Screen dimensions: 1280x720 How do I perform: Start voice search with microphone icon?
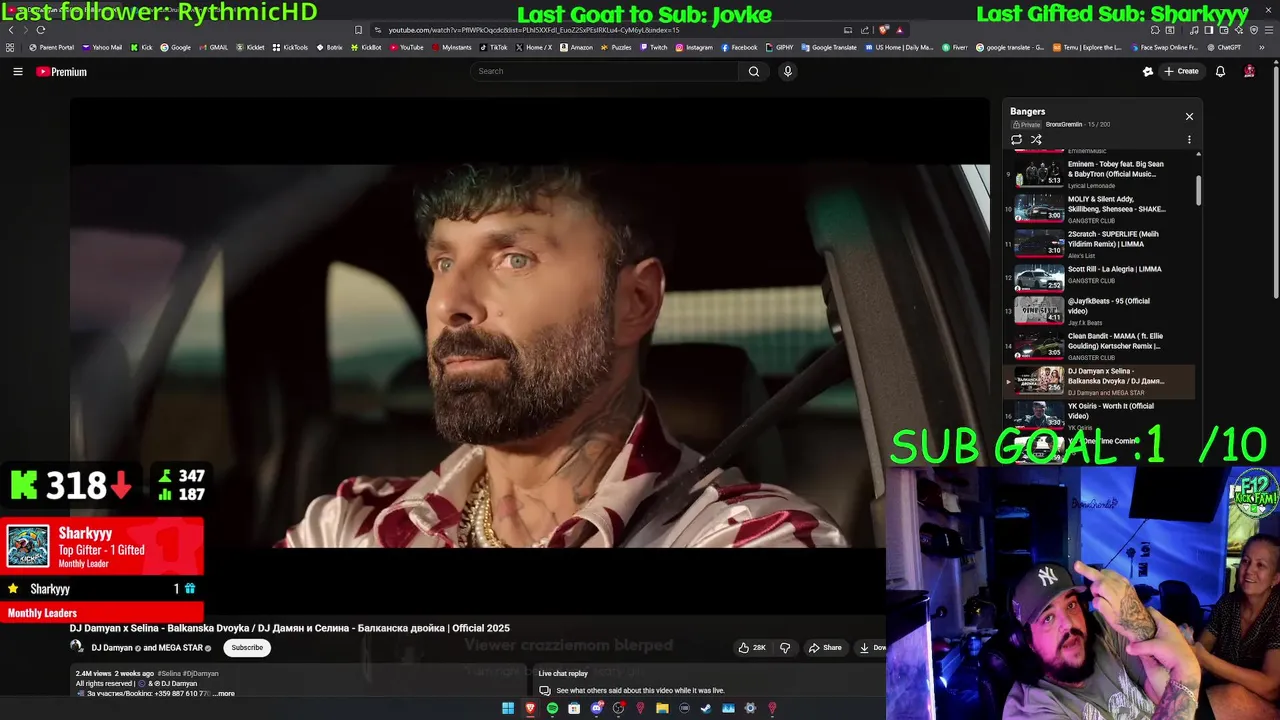(x=788, y=71)
